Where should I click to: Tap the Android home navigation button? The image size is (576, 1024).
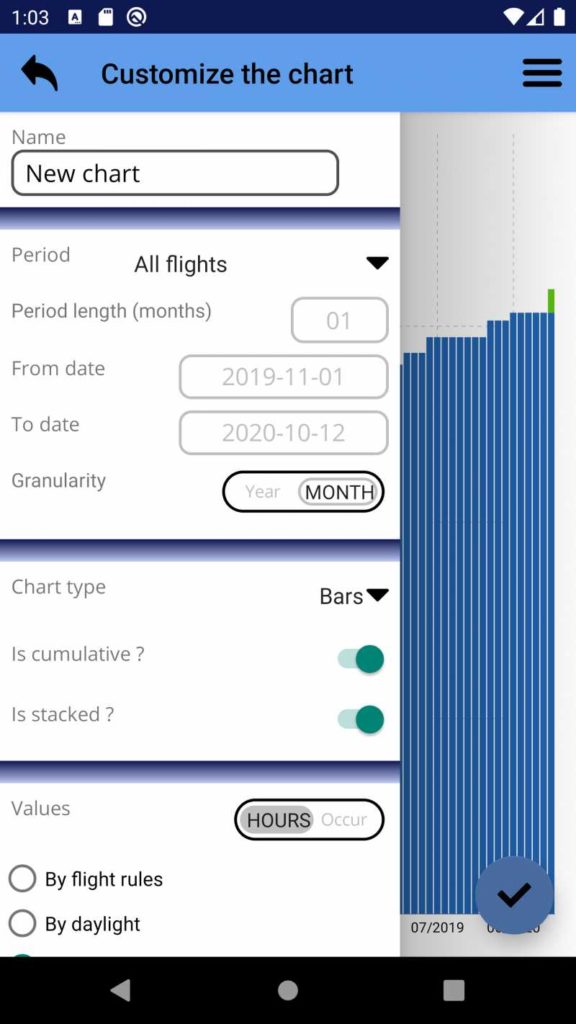287,990
